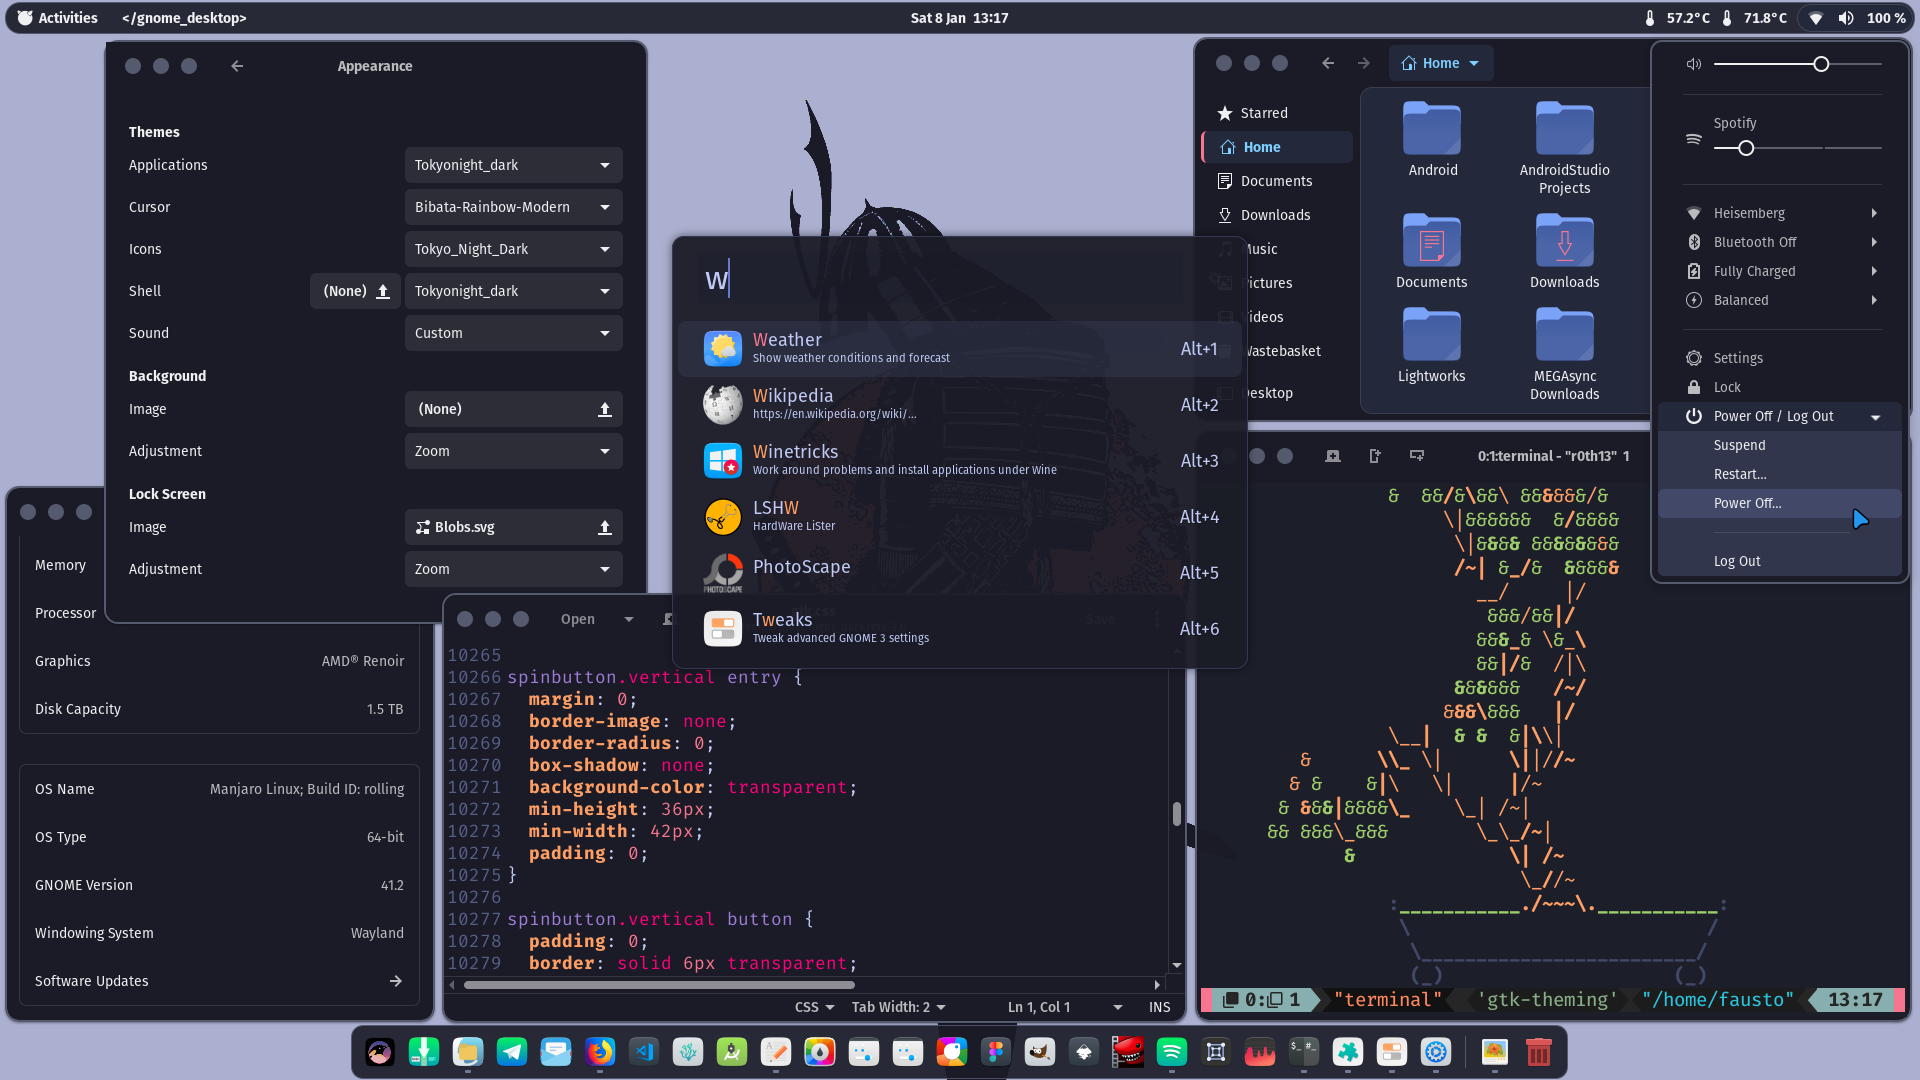The image size is (1920, 1080).
Task: Click the Weather app icon in results
Action: coord(722,349)
